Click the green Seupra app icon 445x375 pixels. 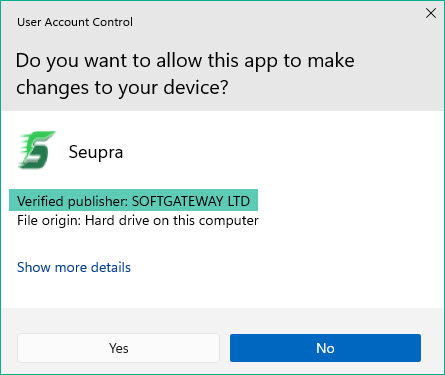[x=36, y=150]
